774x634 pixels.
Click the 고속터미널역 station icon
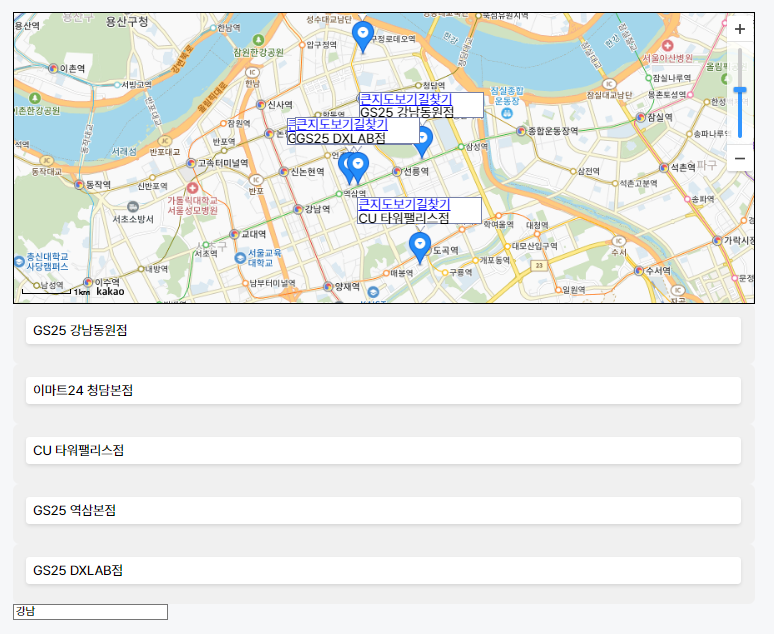pos(191,162)
